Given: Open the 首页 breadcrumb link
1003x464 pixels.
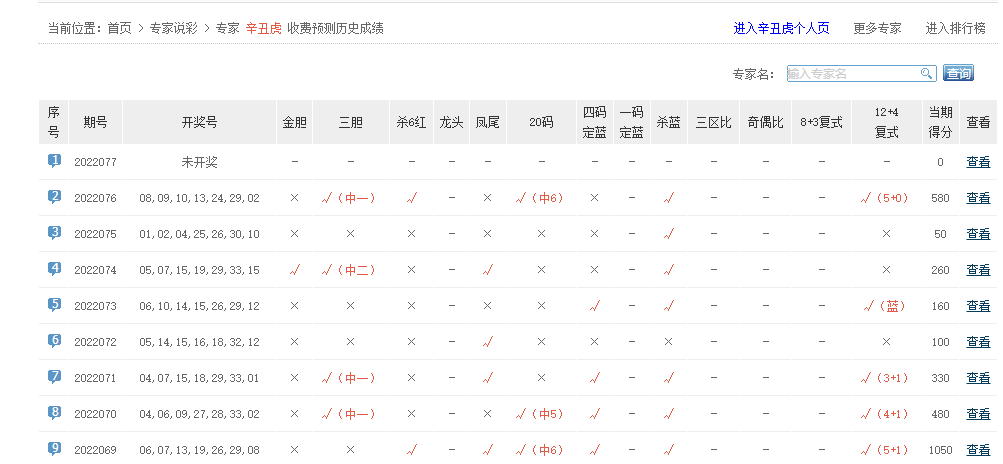Looking at the screenshot, I should 119,28.
